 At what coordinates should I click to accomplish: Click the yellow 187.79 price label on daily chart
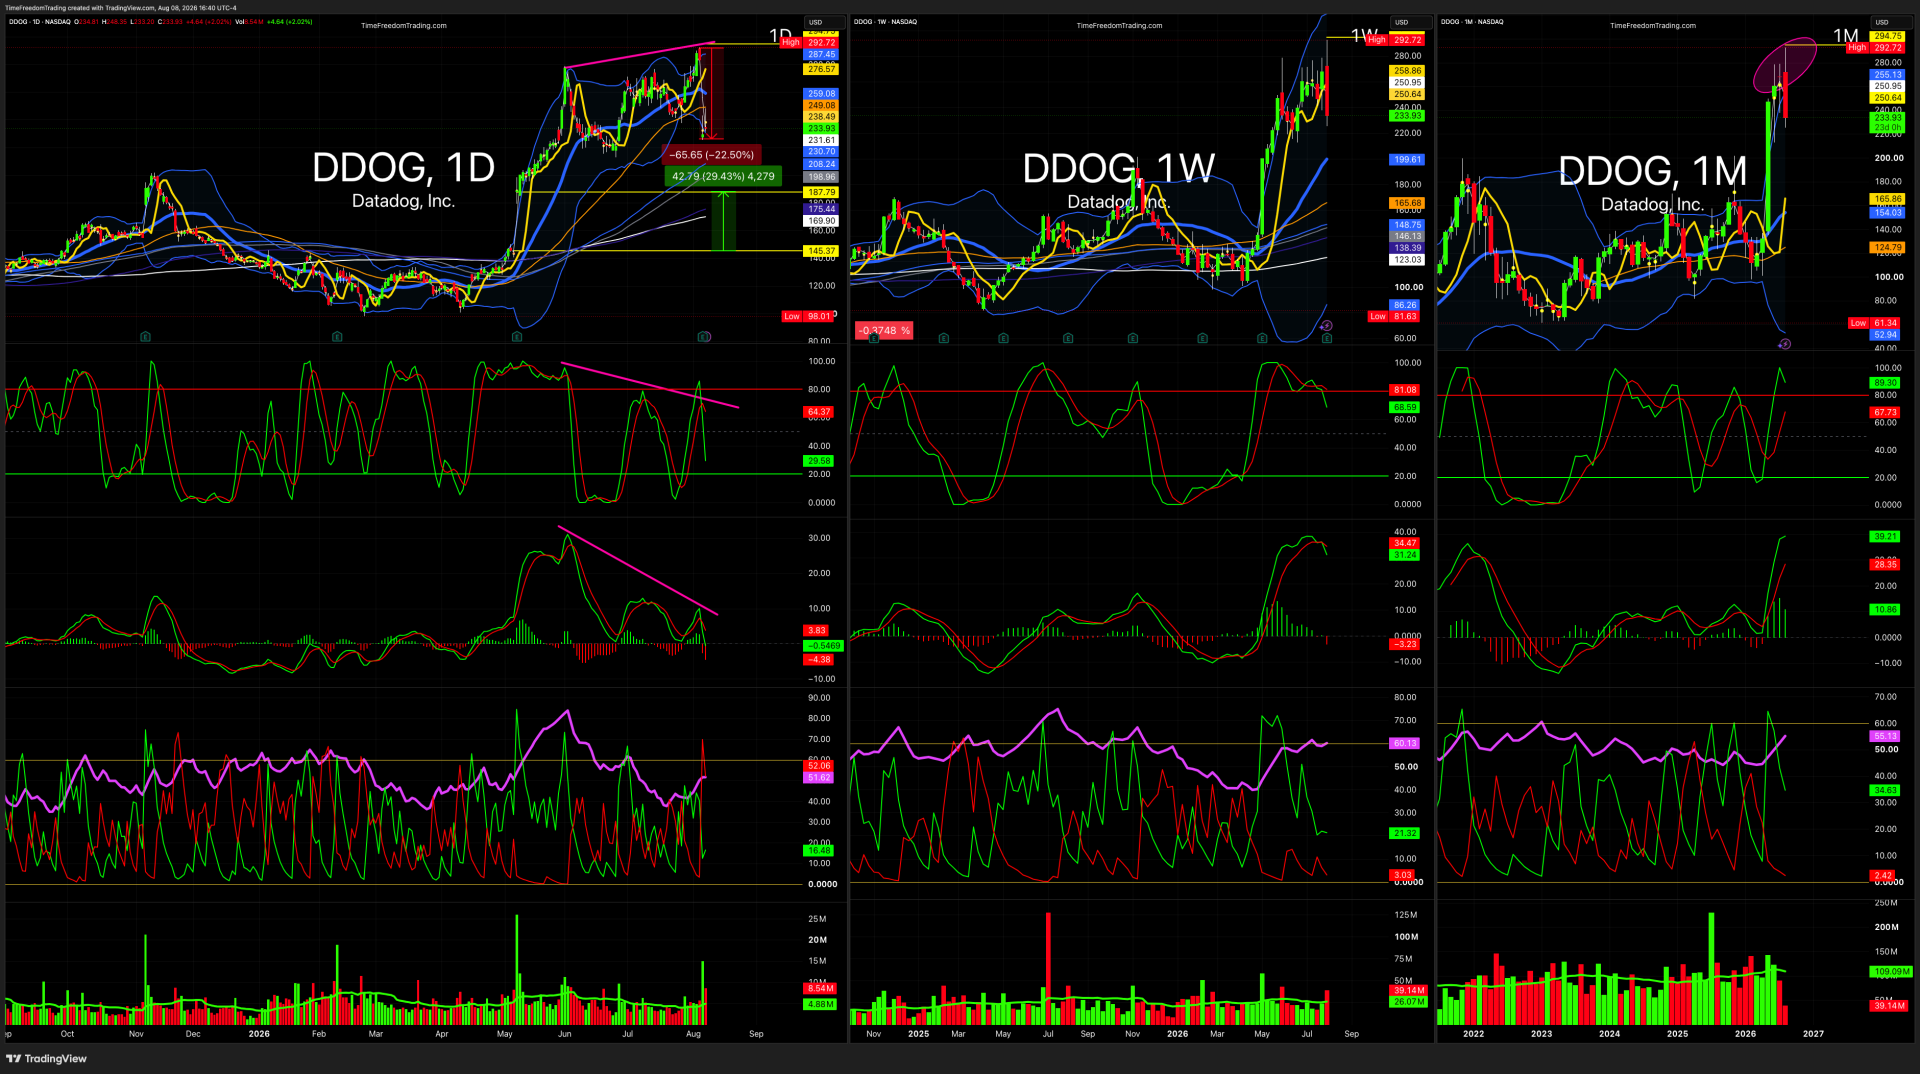(x=821, y=192)
